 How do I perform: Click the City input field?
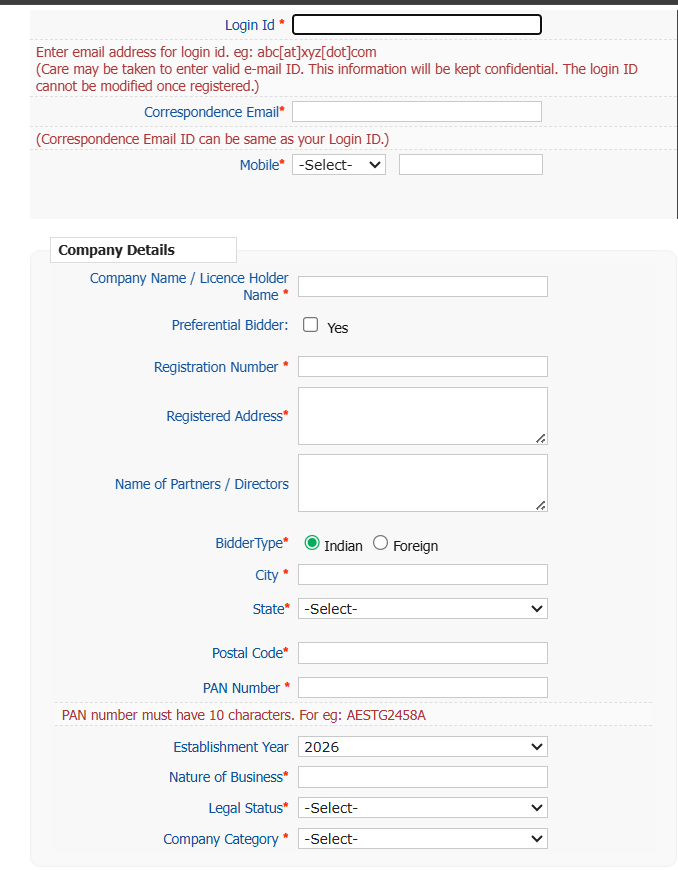422,575
